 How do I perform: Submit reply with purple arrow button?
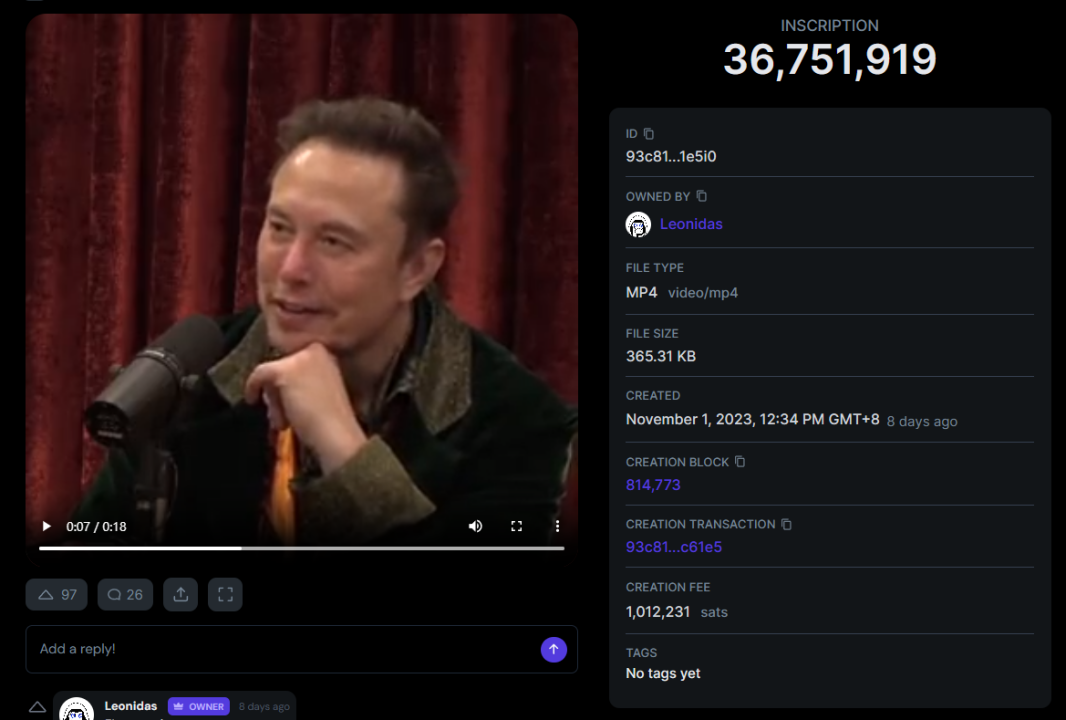point(554,649)
